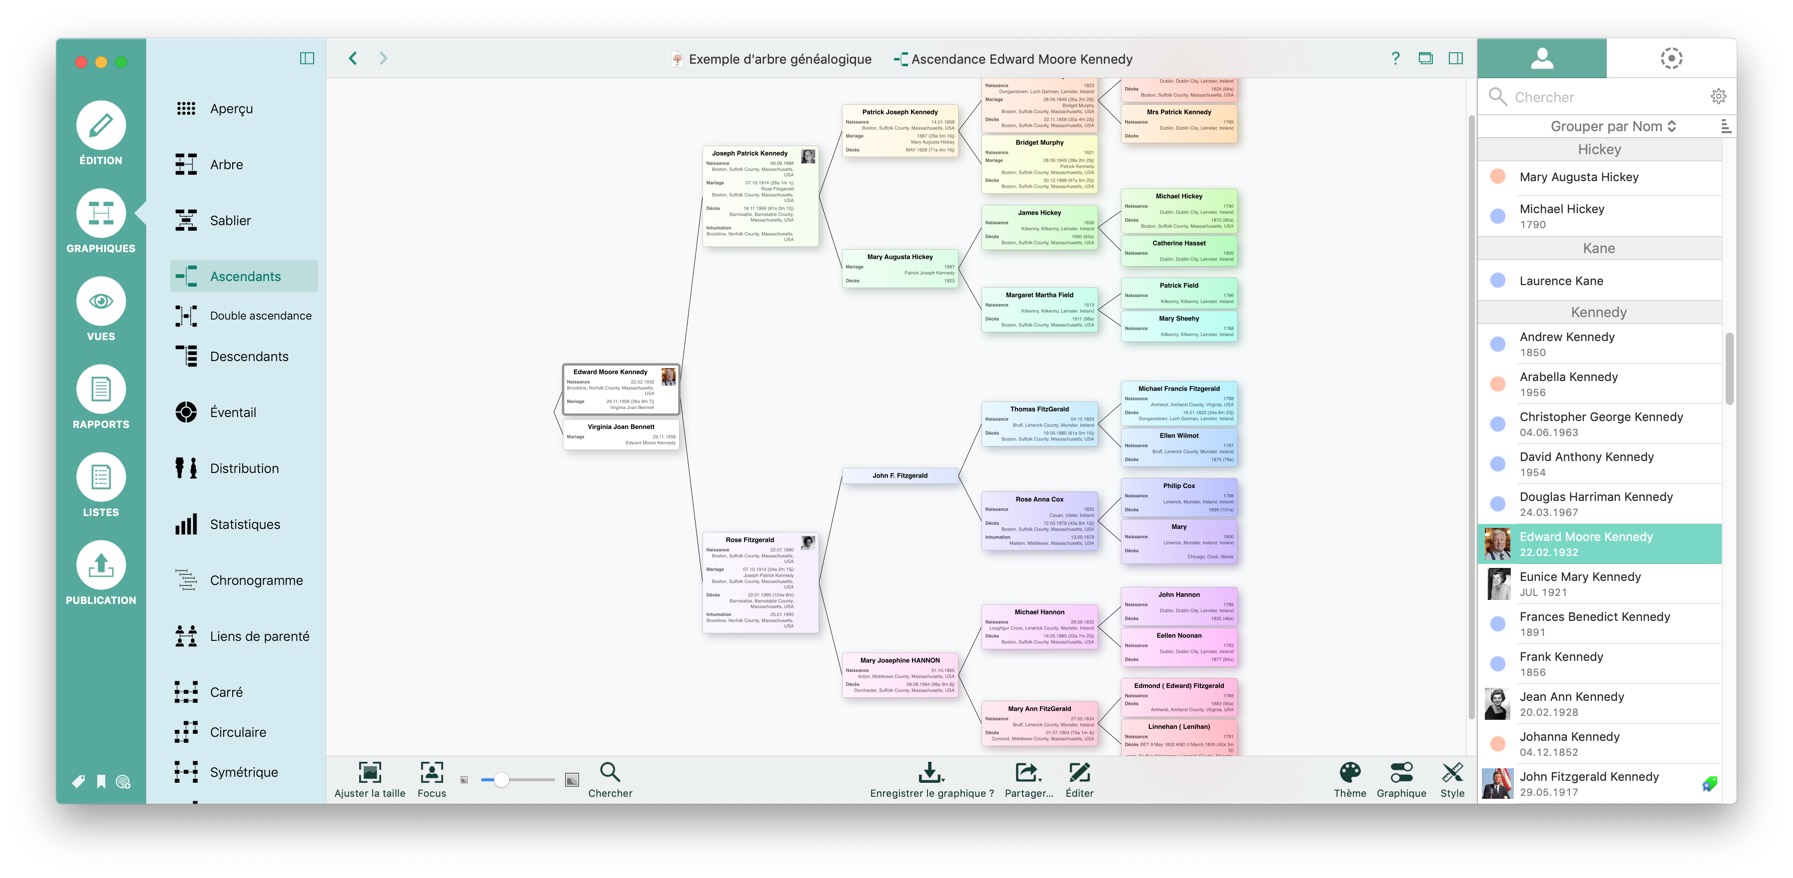Screen dimensions: 1793x878
Task: Open the Vues section
Action: 101,310
